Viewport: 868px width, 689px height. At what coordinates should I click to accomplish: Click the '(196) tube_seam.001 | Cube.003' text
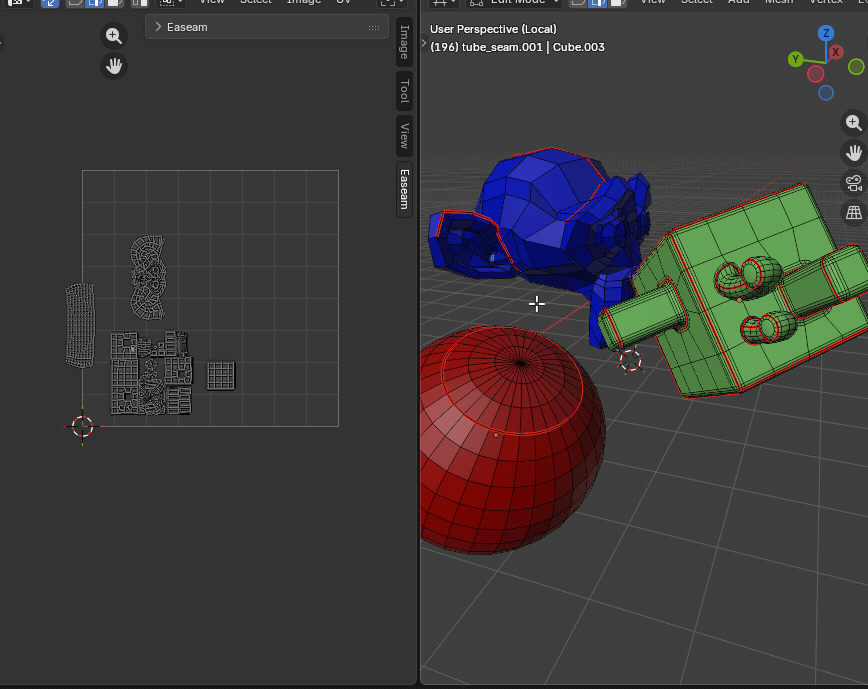(x=517, y=47)
